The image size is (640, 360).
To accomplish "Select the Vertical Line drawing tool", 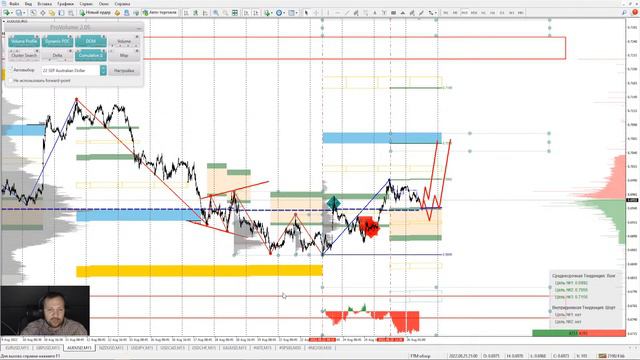I will coord(328,13).
